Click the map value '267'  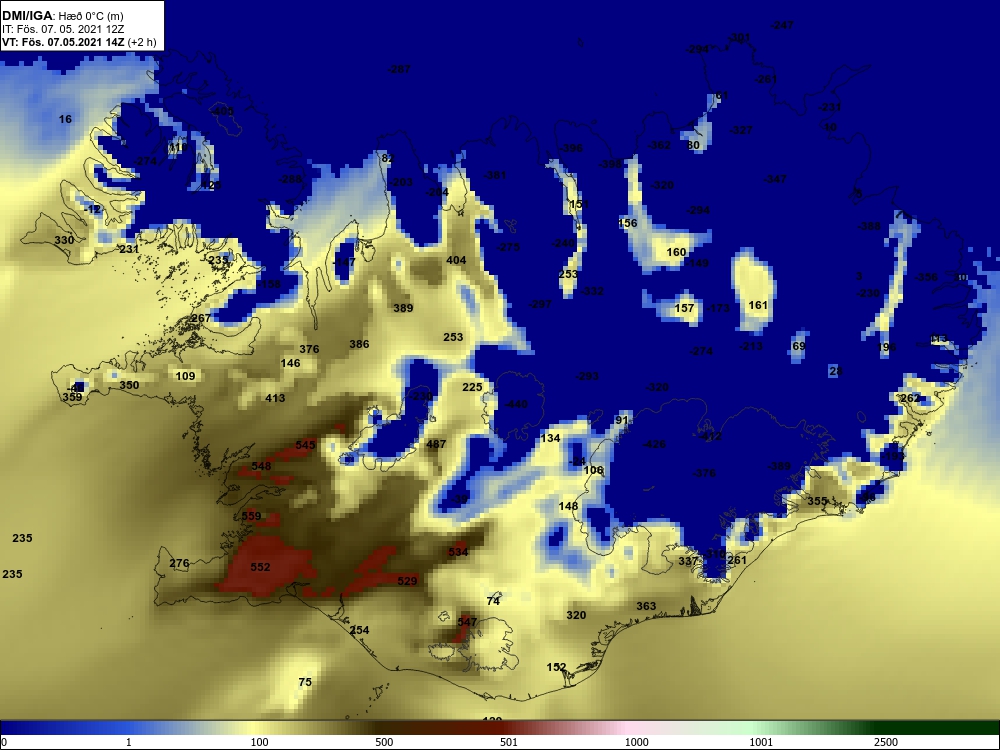tap(200, 318)
